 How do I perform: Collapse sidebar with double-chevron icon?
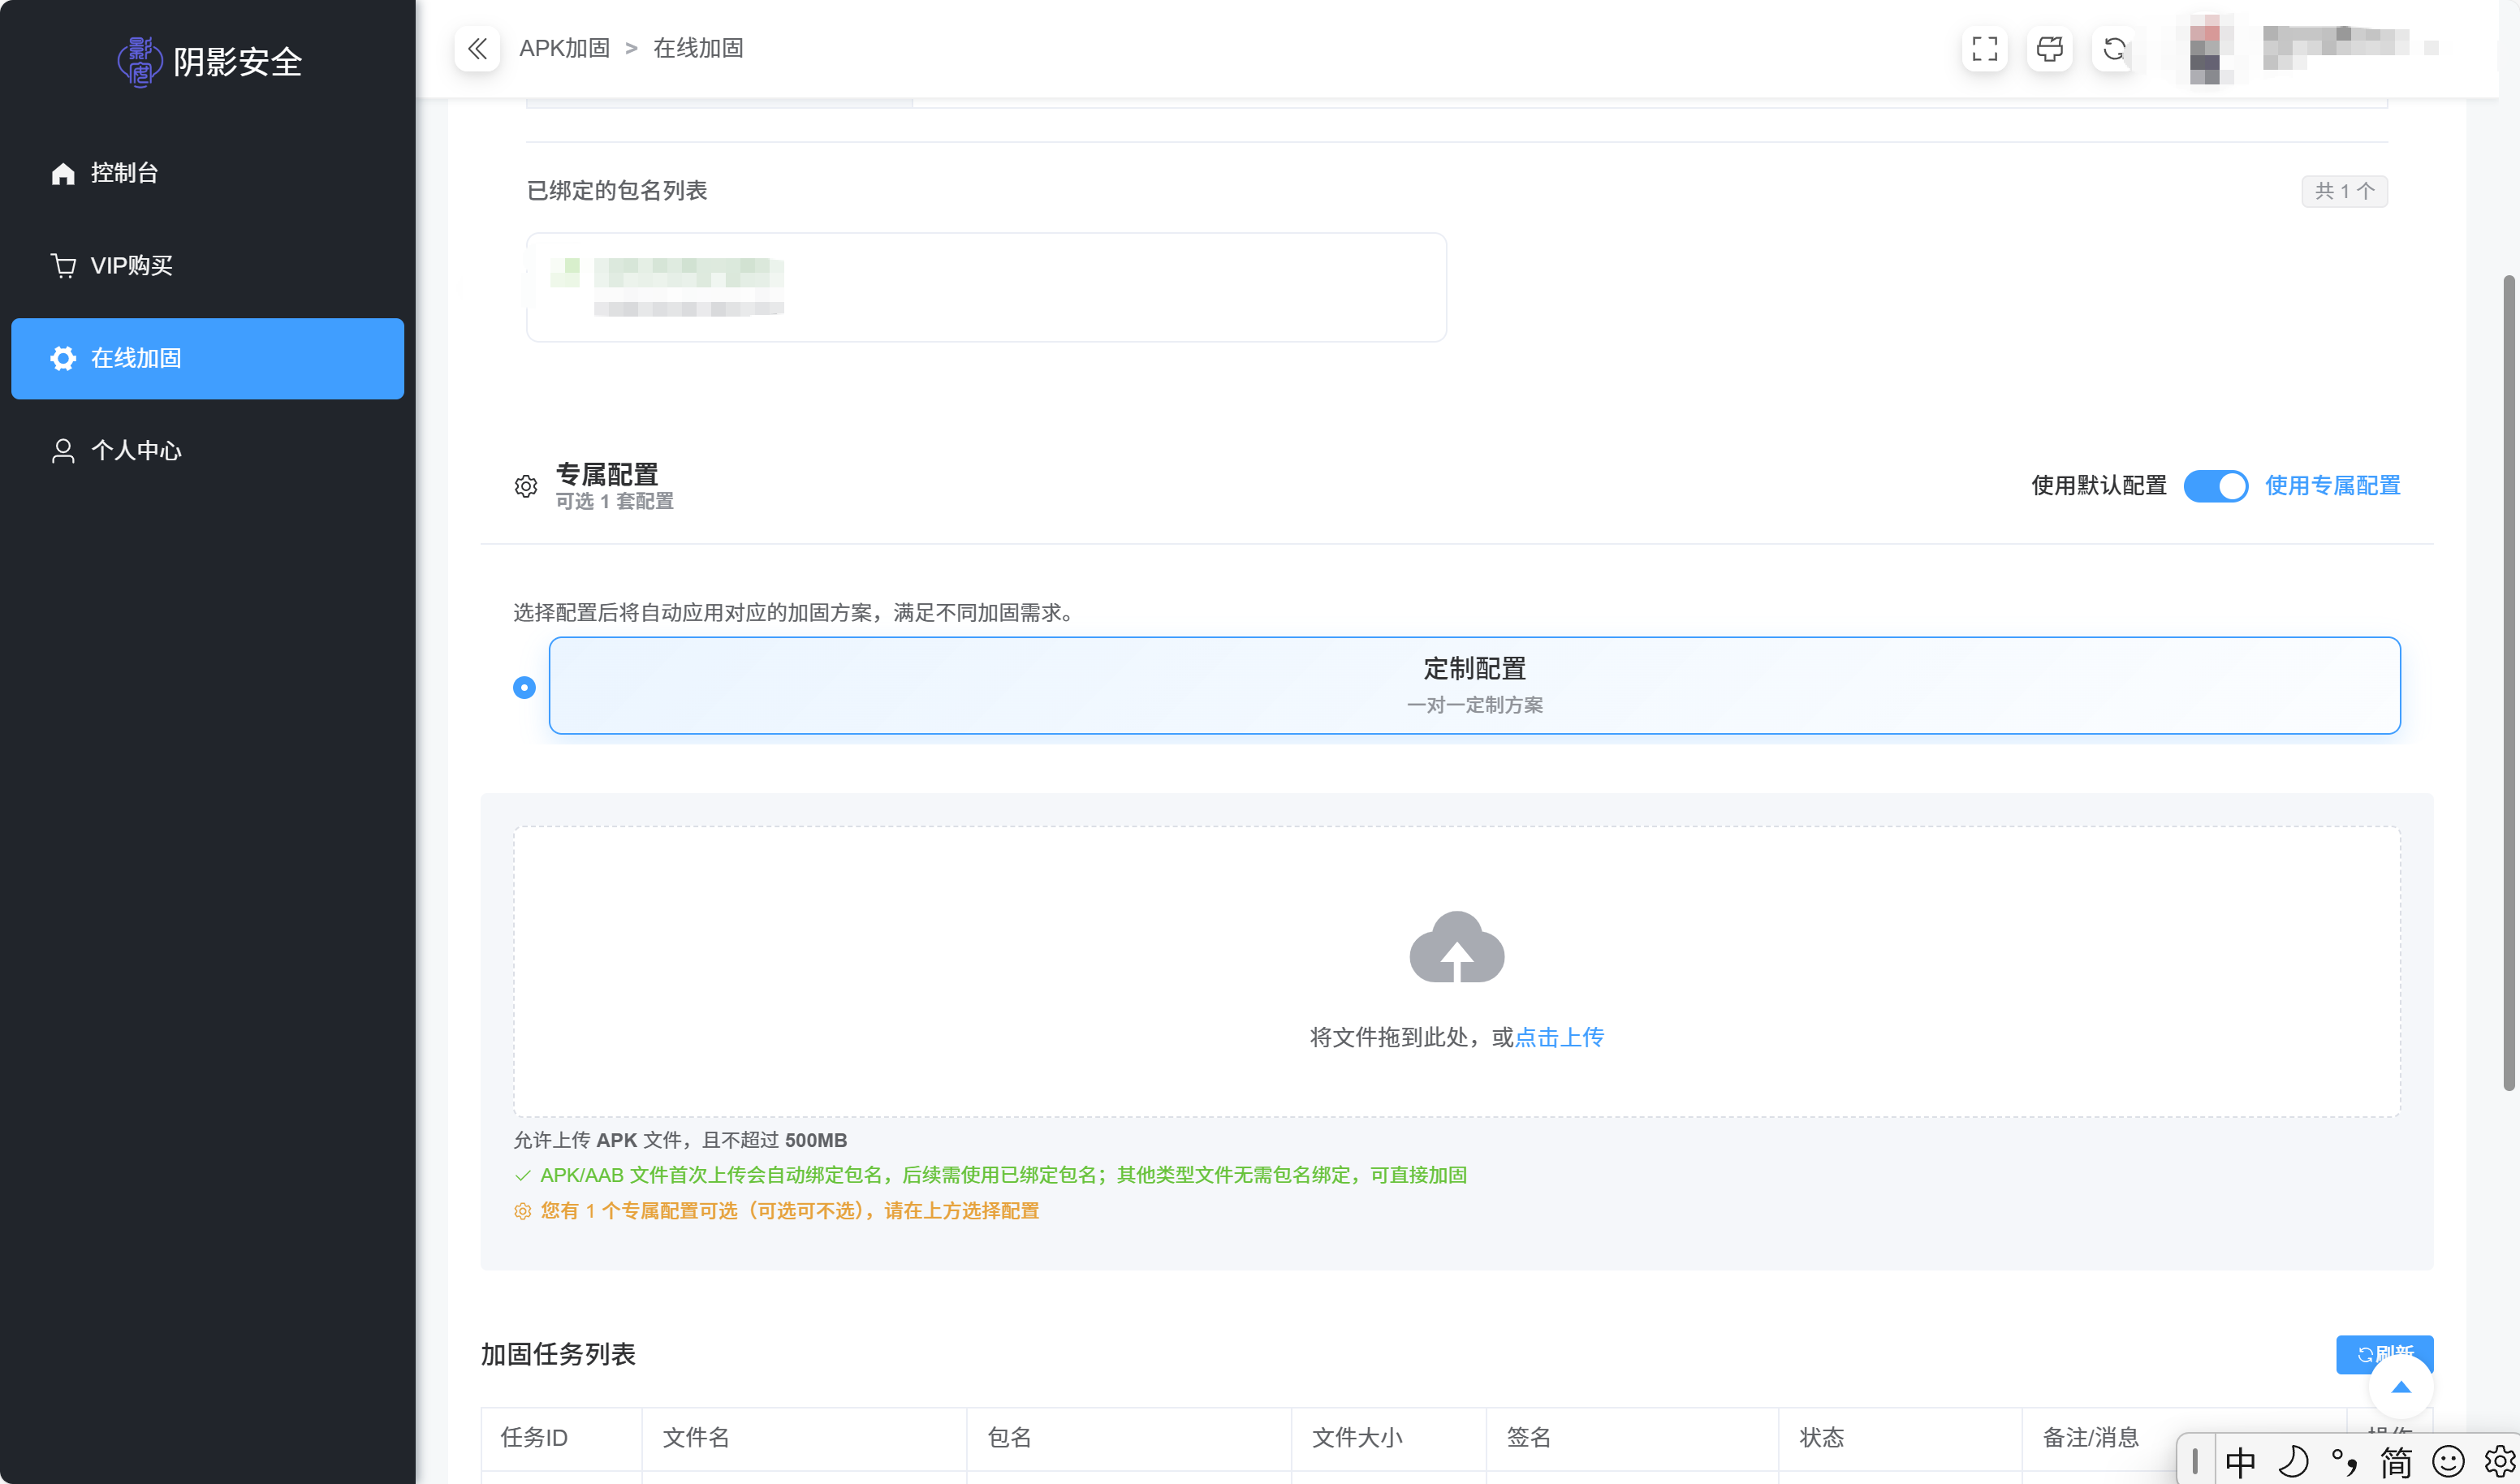[477, 48]
